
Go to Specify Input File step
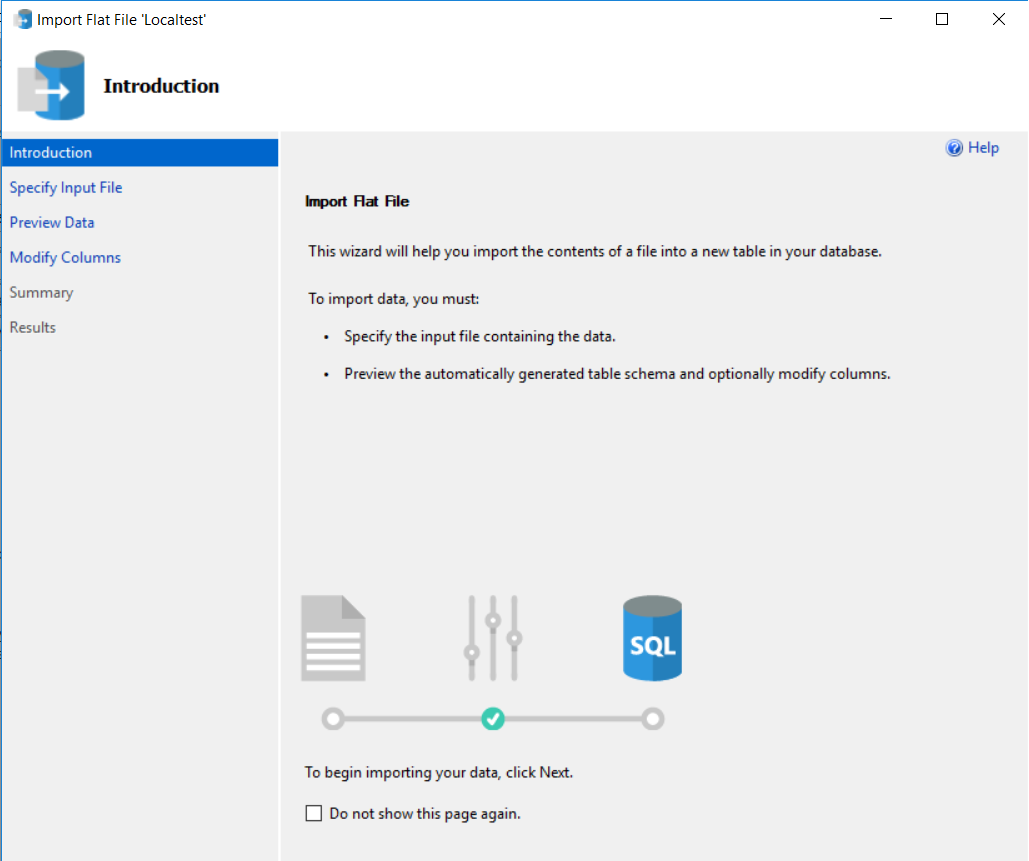pyautogui.click(x=66, y=188)
